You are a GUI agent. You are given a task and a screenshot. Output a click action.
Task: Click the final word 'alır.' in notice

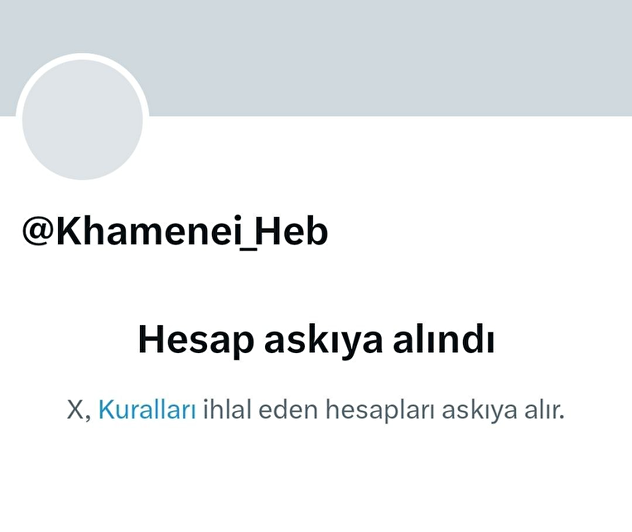(x=544, y=409)
